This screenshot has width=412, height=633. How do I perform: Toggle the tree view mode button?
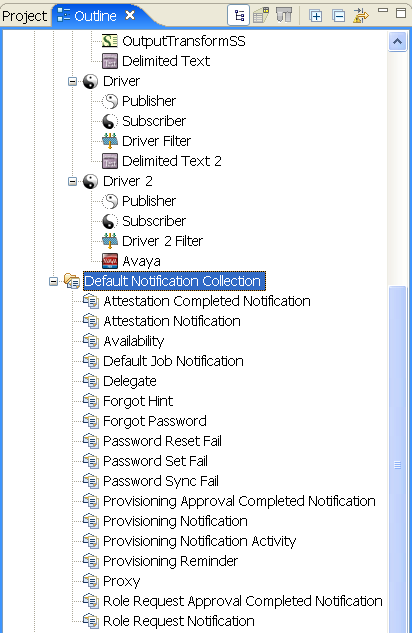(x=239, y=15)
